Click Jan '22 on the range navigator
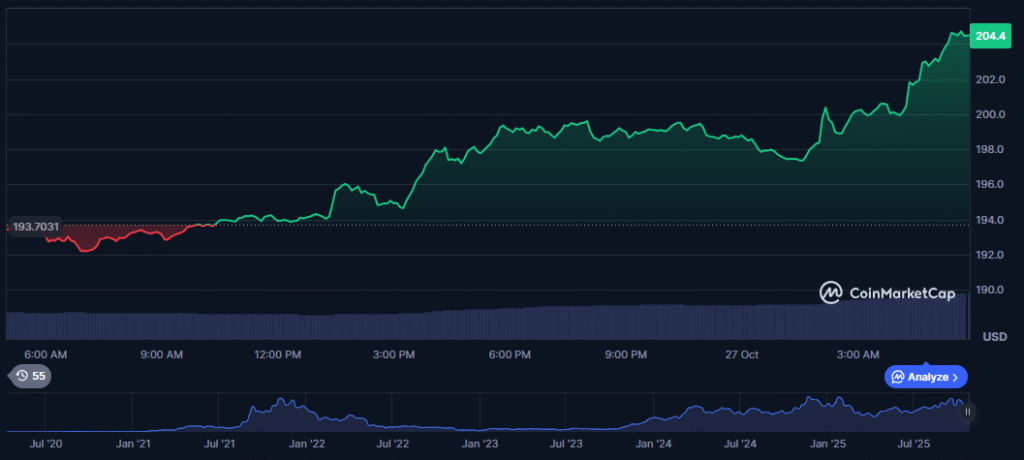Image resolution: width=1024 pixels, height=460 pixels. [307, 441]
